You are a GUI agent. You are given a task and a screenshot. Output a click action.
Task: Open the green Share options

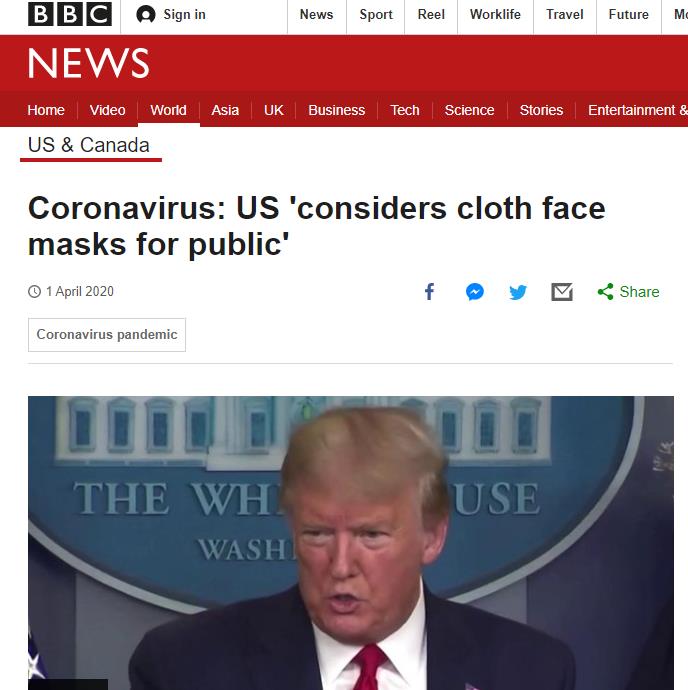click(628, 292)
